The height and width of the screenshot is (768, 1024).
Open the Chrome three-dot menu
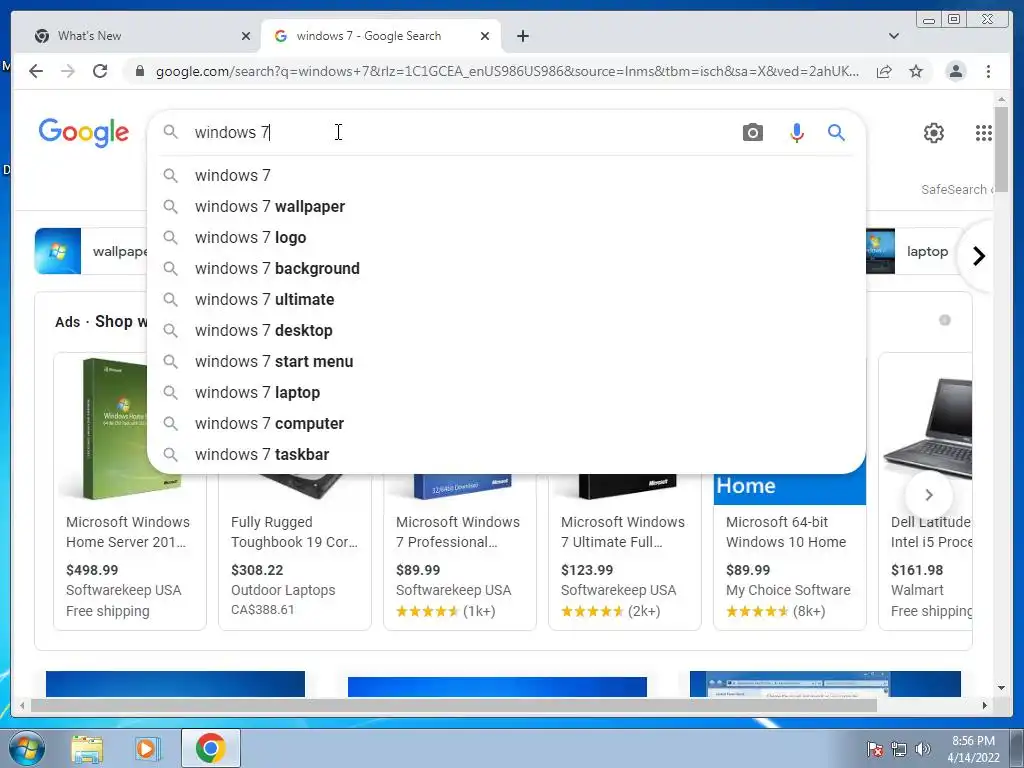pyautogui.click(x=989, y=71)
